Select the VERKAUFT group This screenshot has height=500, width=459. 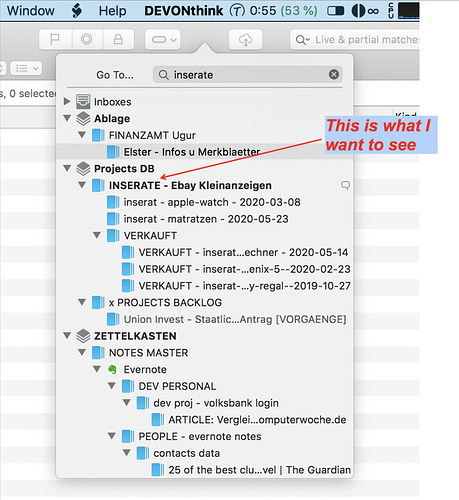[150, 235]
